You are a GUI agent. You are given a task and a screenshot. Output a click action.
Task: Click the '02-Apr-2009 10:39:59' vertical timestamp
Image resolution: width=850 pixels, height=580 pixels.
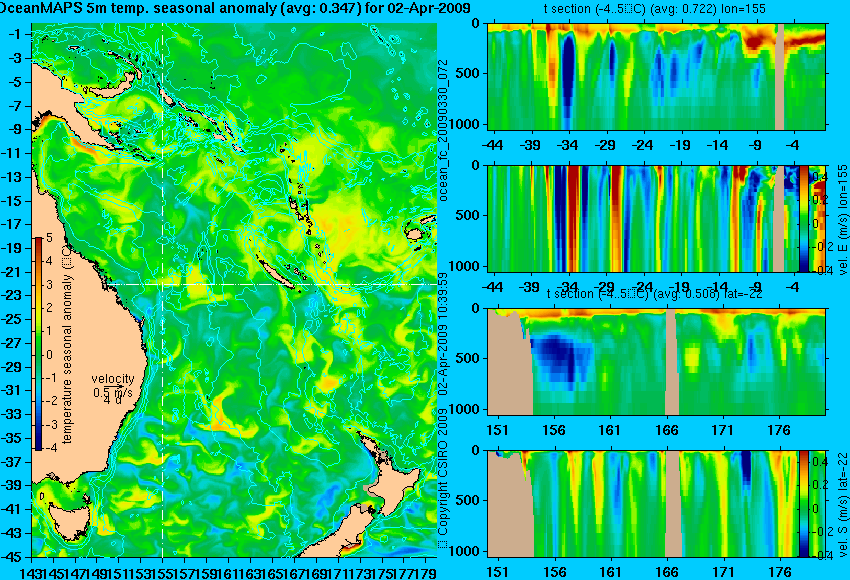pos(443,333)
